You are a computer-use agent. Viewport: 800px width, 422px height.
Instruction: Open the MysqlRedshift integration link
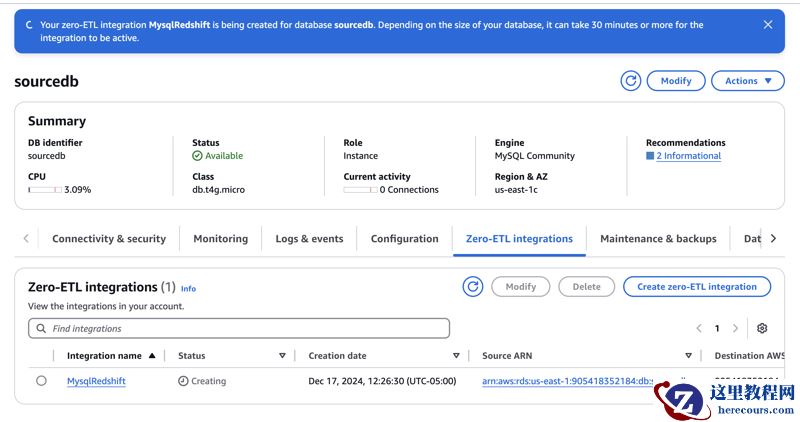pyautogui.click(x=96, y=381)
